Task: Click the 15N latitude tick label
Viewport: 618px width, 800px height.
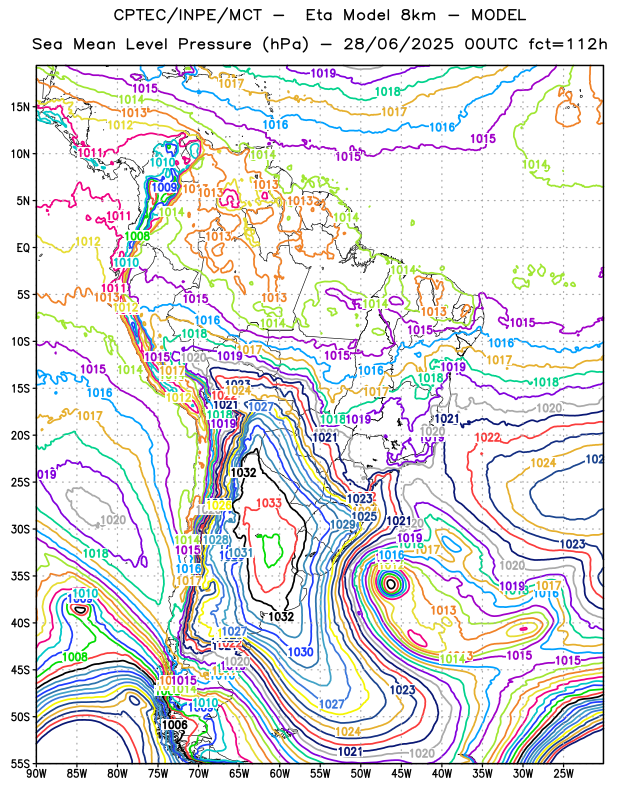Action: pos(20,107)
